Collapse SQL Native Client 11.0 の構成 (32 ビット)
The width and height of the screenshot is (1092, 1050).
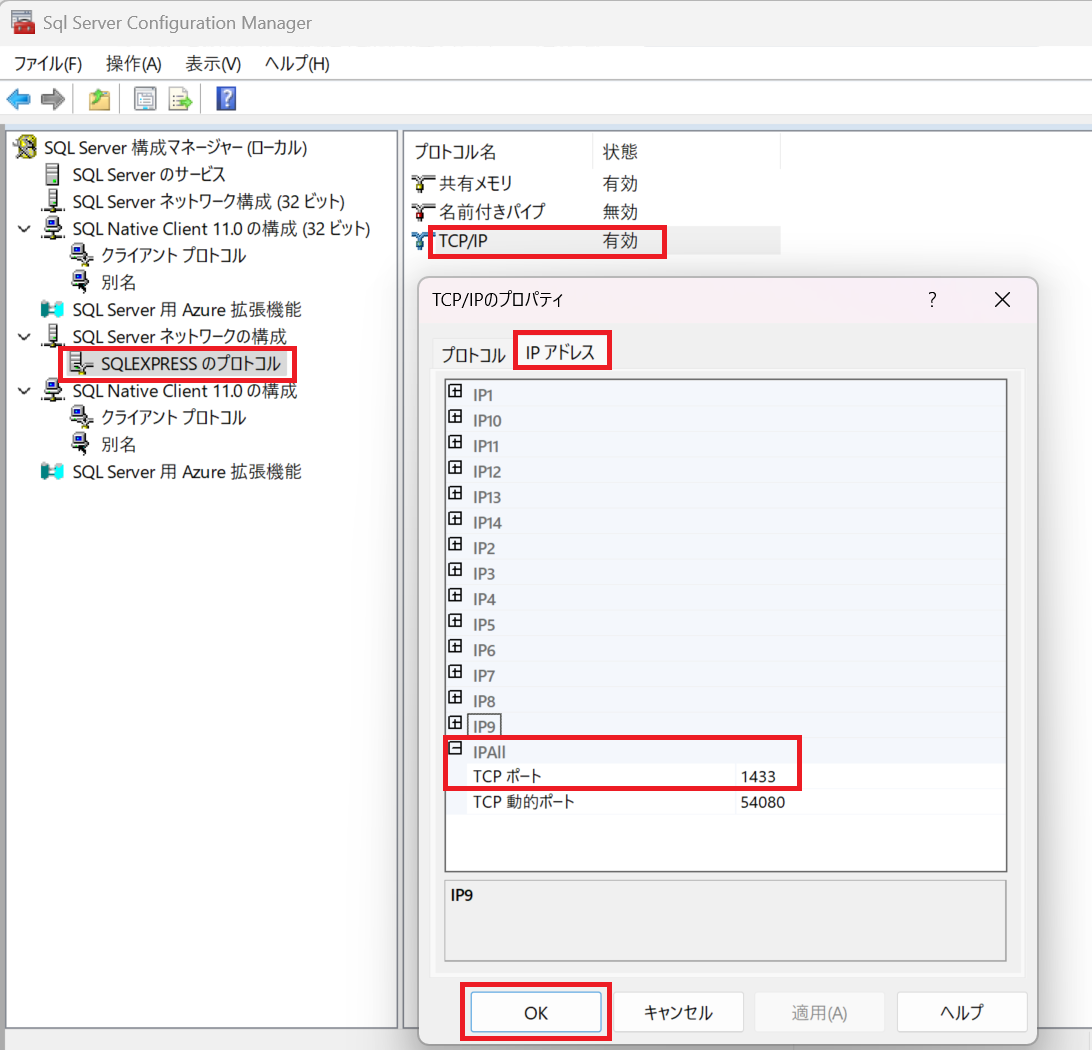(x=24, y=228)
